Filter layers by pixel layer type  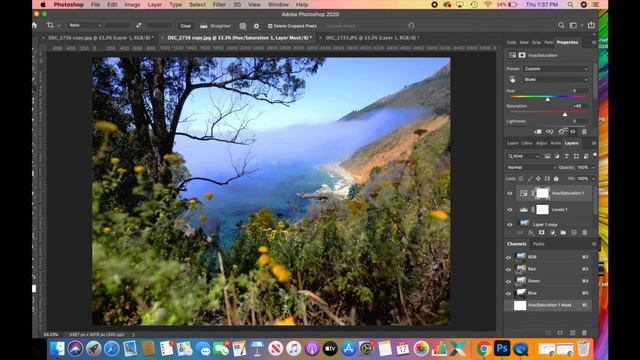(x=547, y=156)
